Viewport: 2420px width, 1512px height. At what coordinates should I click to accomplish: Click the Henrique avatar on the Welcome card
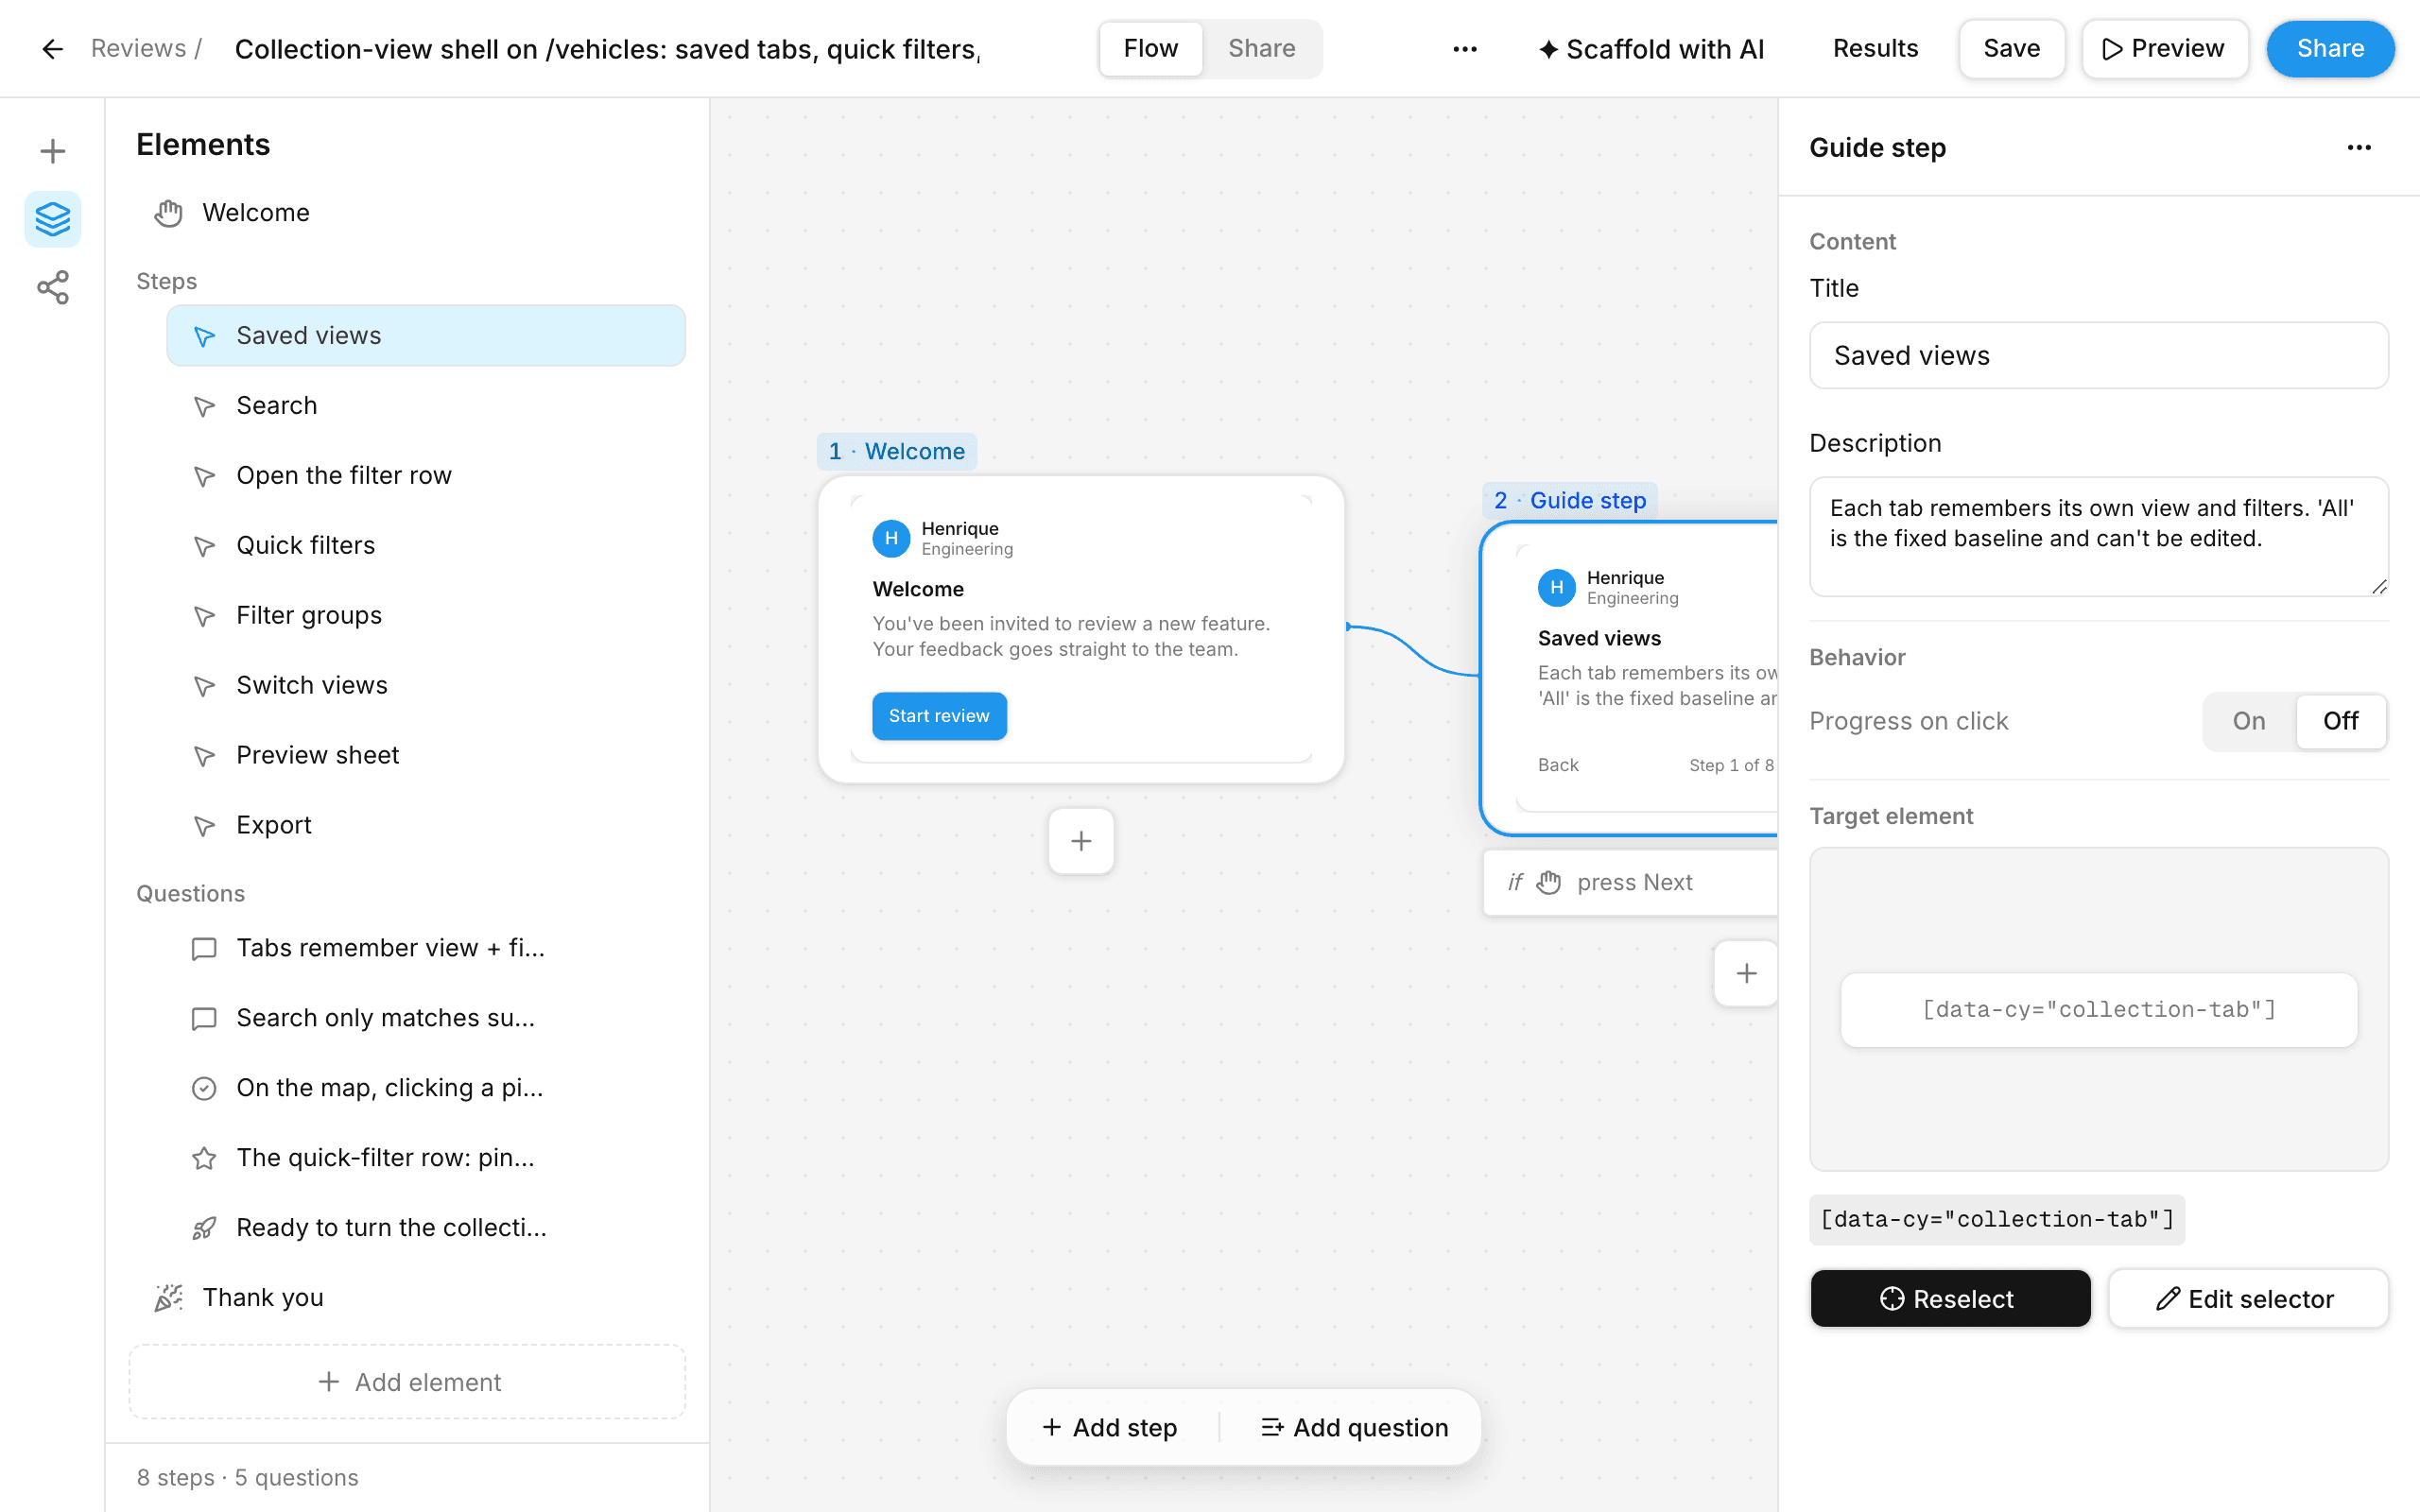(x=891, y=538)
